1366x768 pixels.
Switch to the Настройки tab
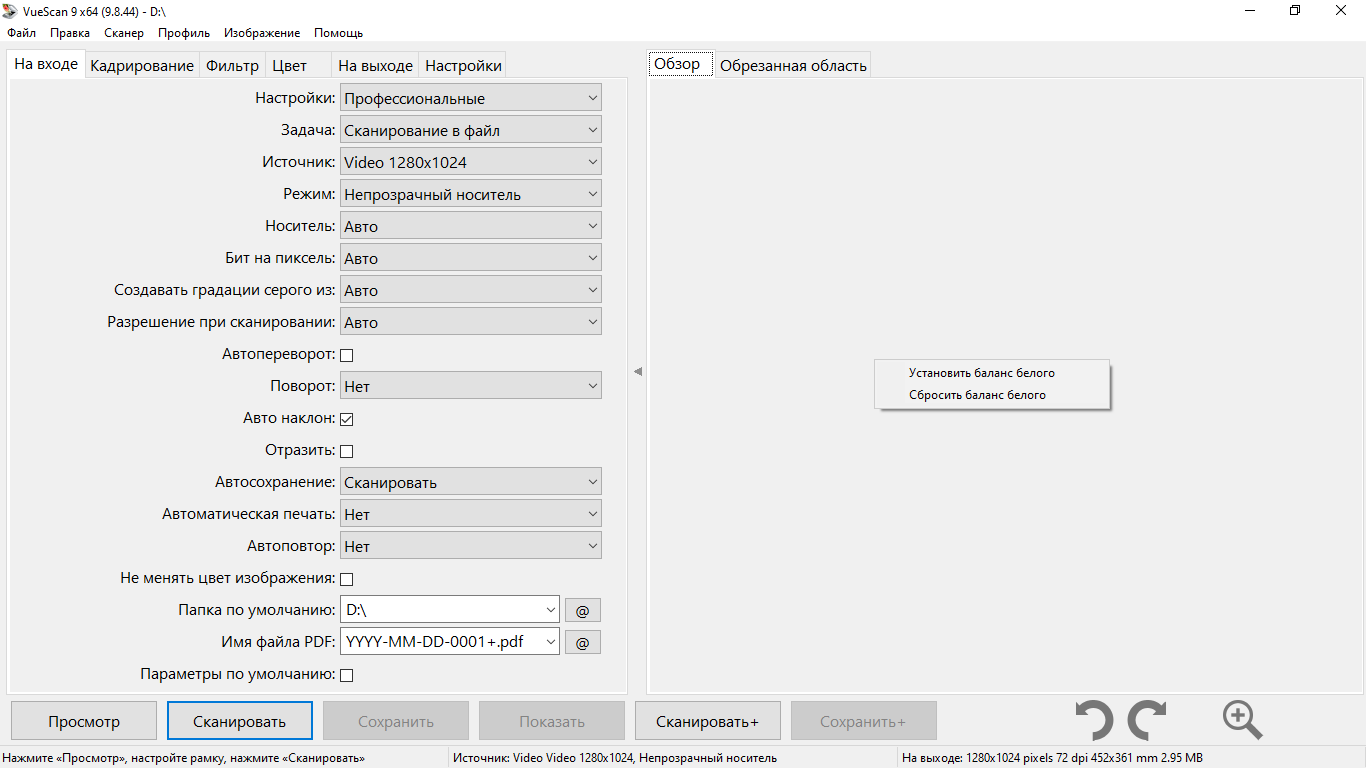[x=463, y=66]
